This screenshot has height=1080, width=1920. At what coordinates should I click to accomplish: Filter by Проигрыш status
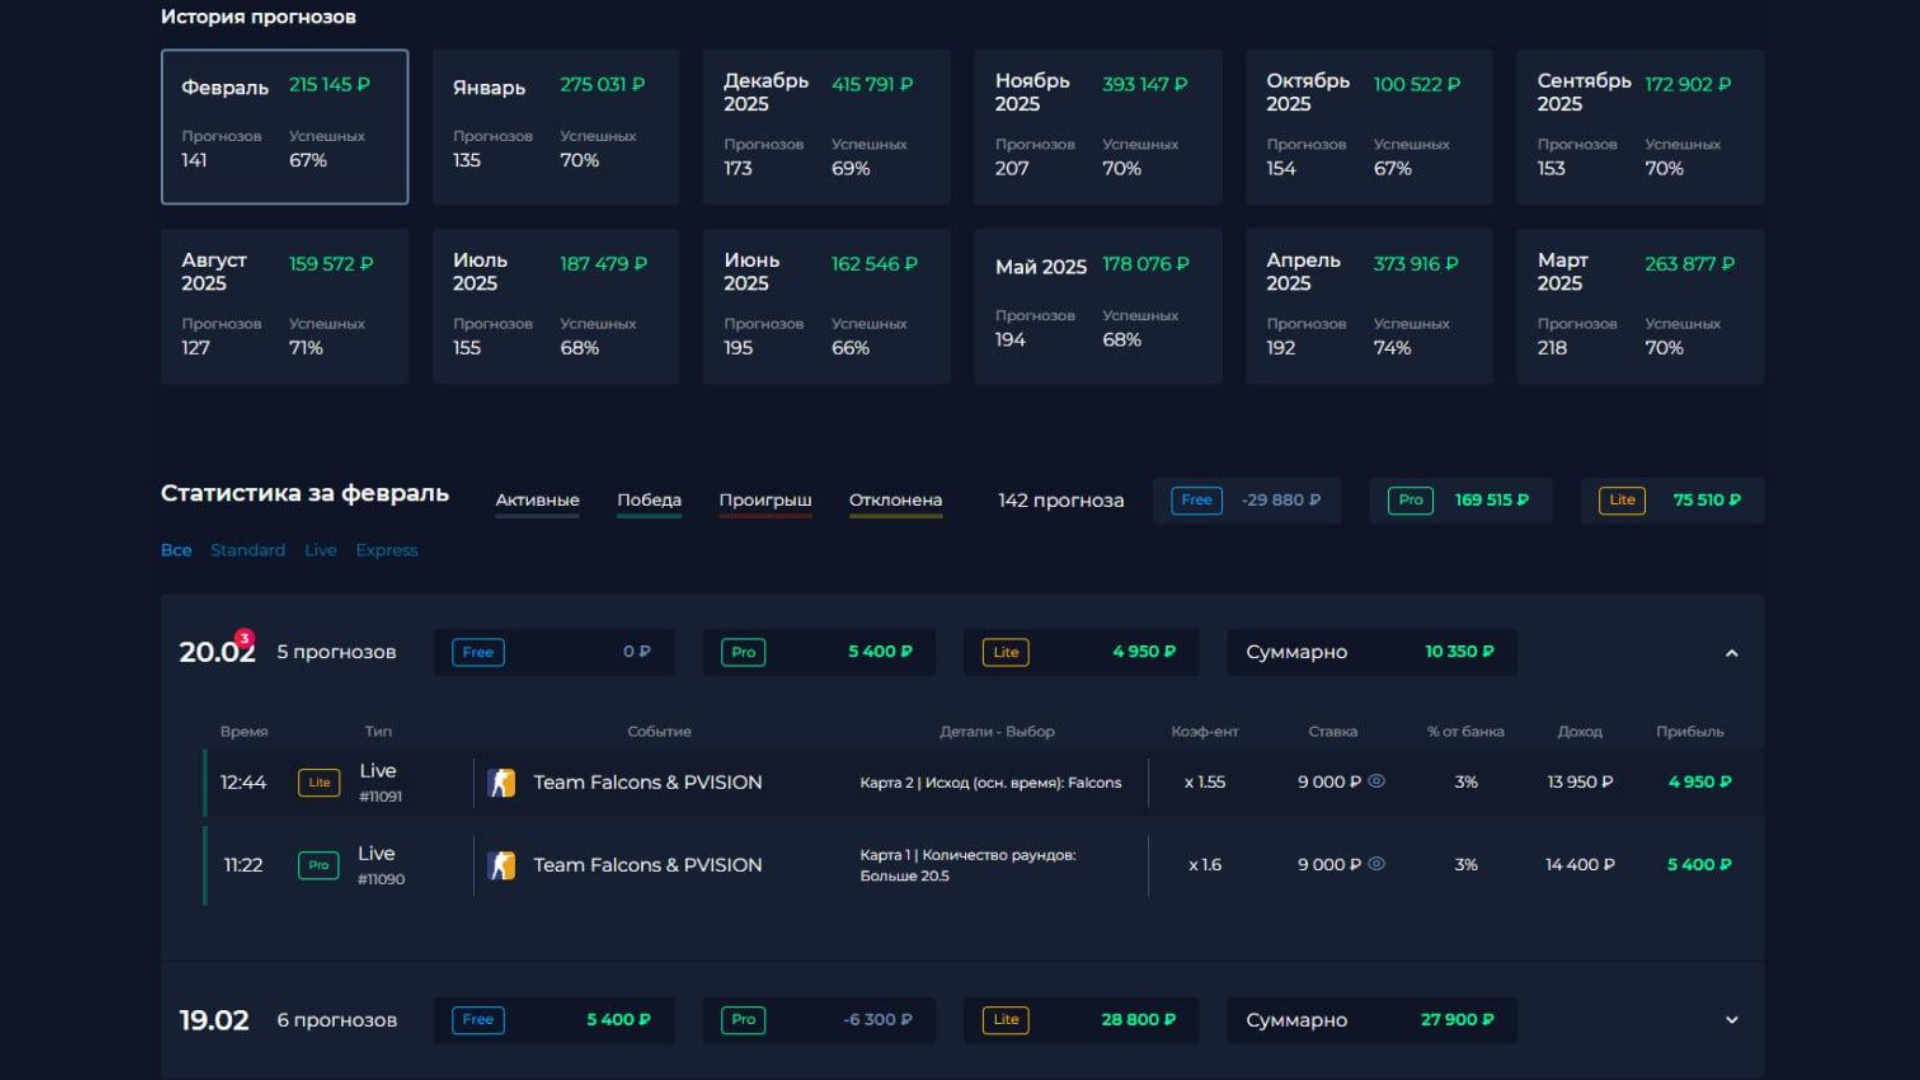click(765, 500)
